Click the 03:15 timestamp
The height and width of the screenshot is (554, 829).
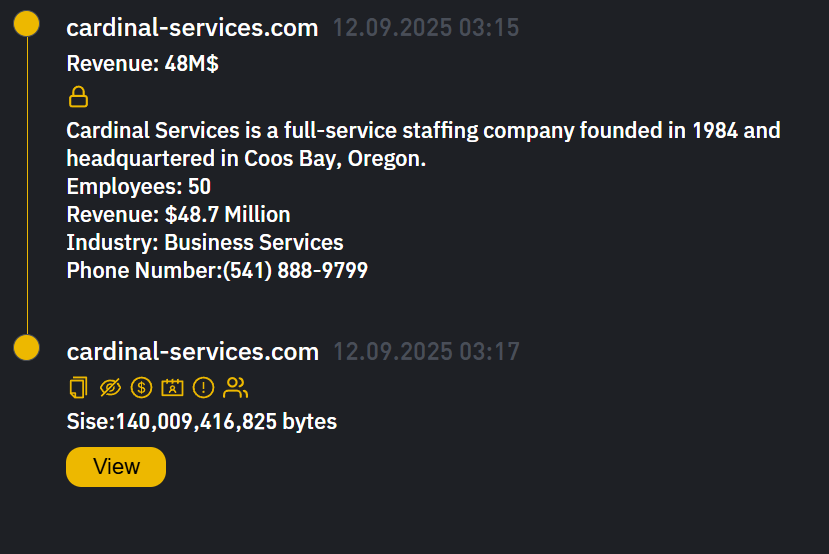(x=425, y=28)
